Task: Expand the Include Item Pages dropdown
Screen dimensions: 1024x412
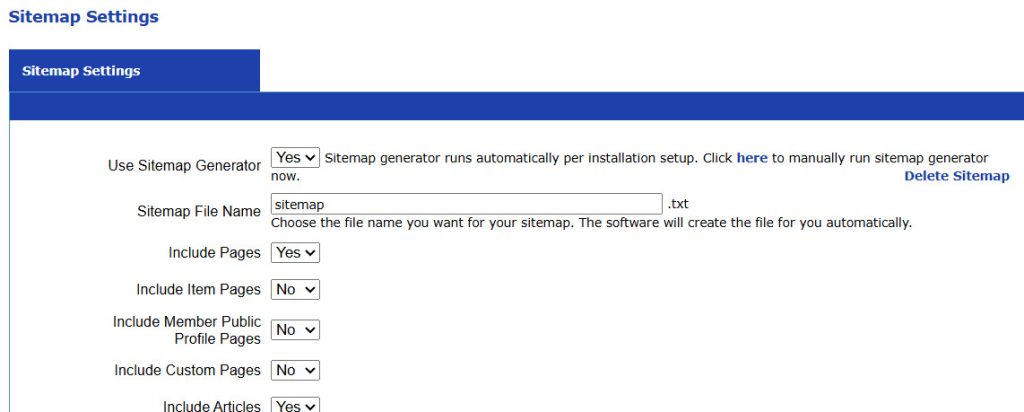Action: coord(295,289)
